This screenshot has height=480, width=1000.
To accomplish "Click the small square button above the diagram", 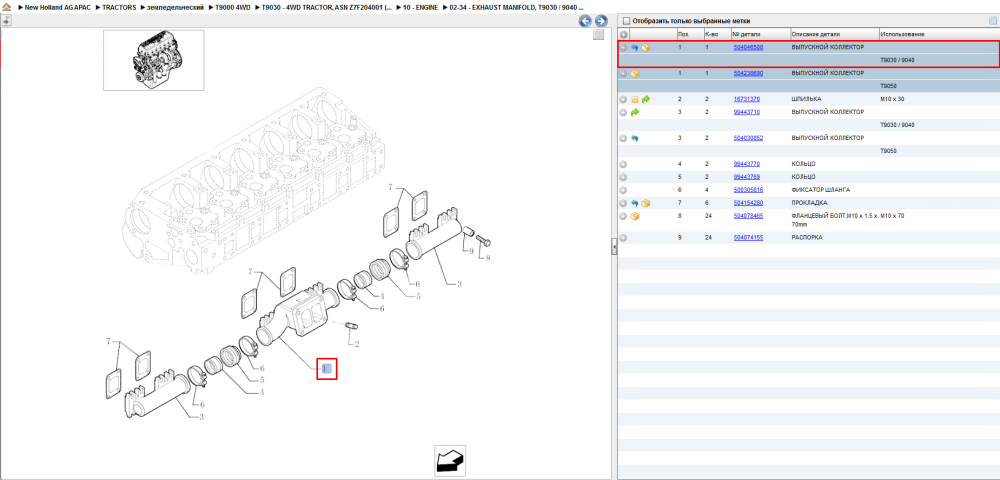I will click(598, 35).
